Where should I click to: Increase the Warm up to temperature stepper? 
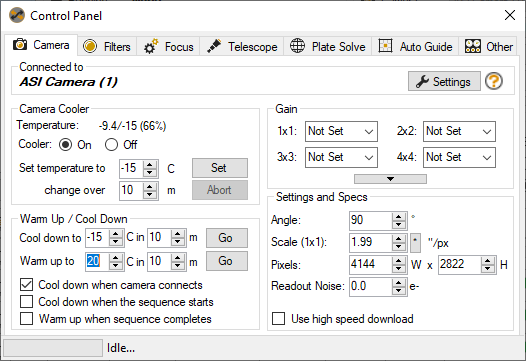(x=116, y=258)
